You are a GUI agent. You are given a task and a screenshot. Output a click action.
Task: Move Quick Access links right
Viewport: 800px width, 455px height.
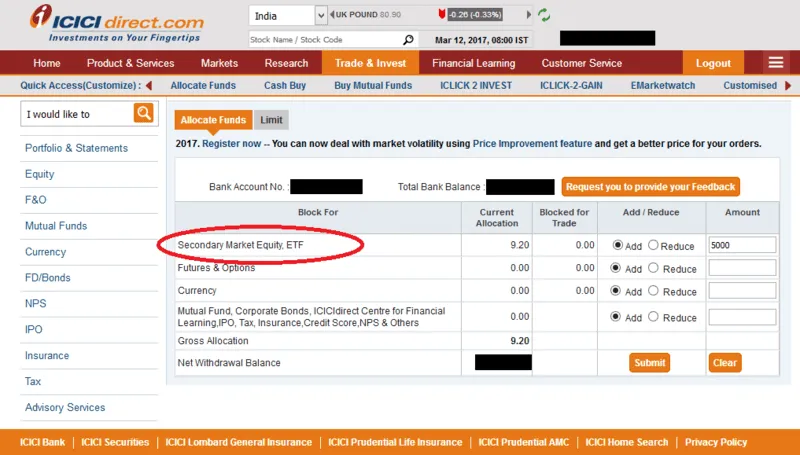(788, 86)
